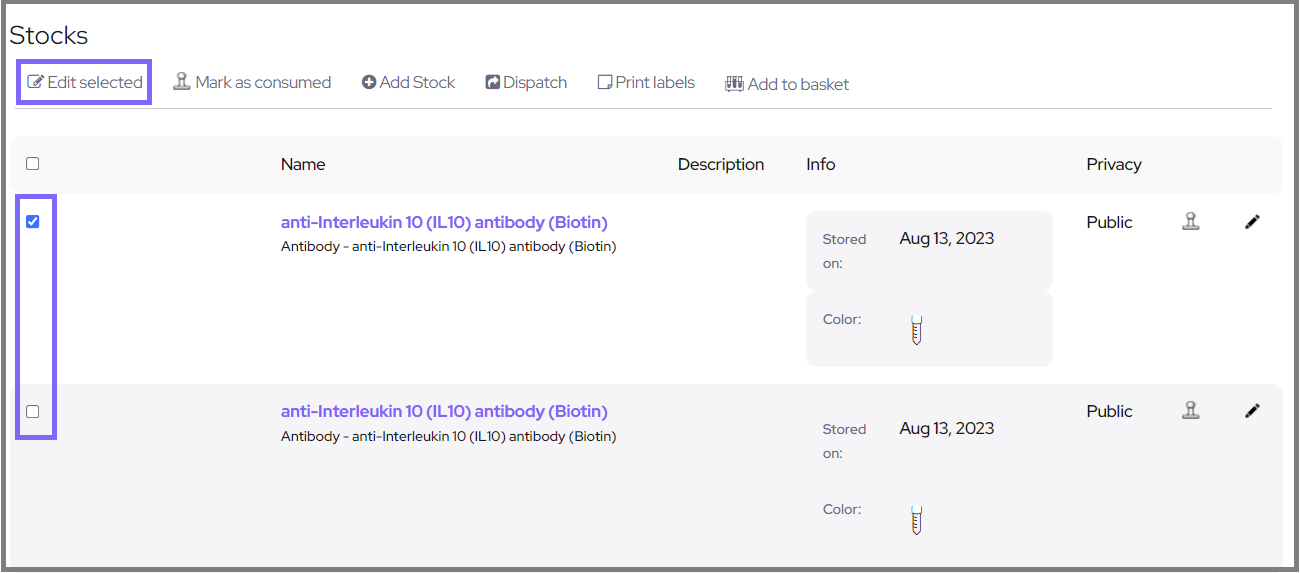
Task: Uncheck the first stock row checkbox
Action: [x=32, y=222]
